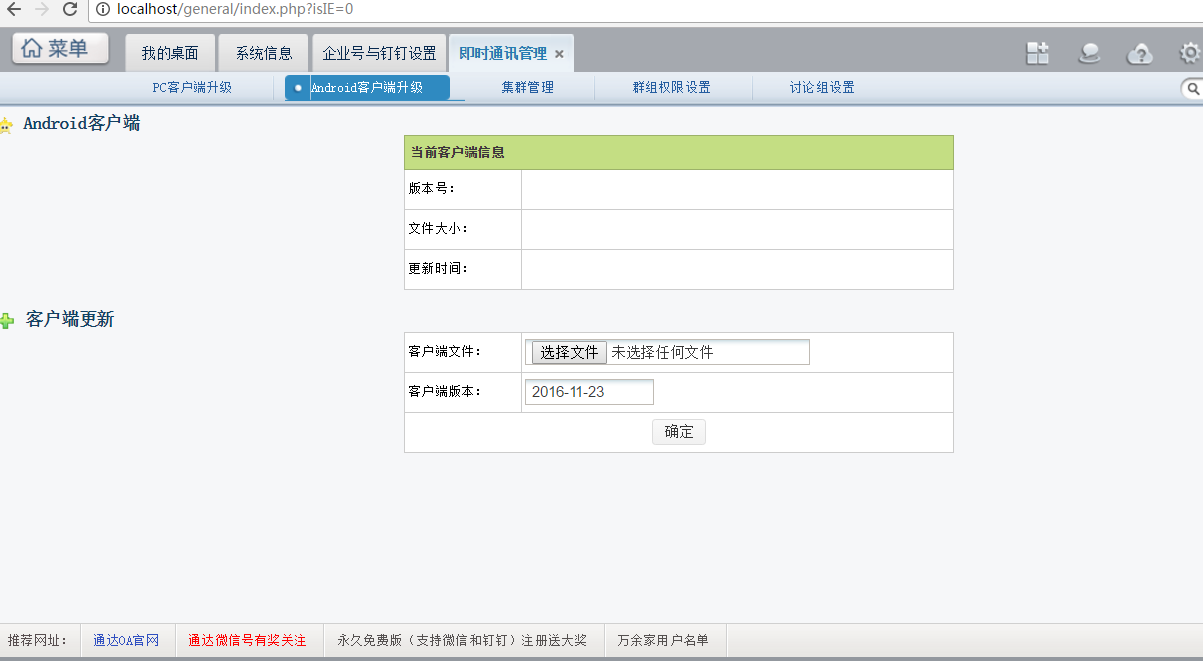Open the 企业号与钉钉设置 tab
The image size is (1203, 661).
[x=379, y=53]
